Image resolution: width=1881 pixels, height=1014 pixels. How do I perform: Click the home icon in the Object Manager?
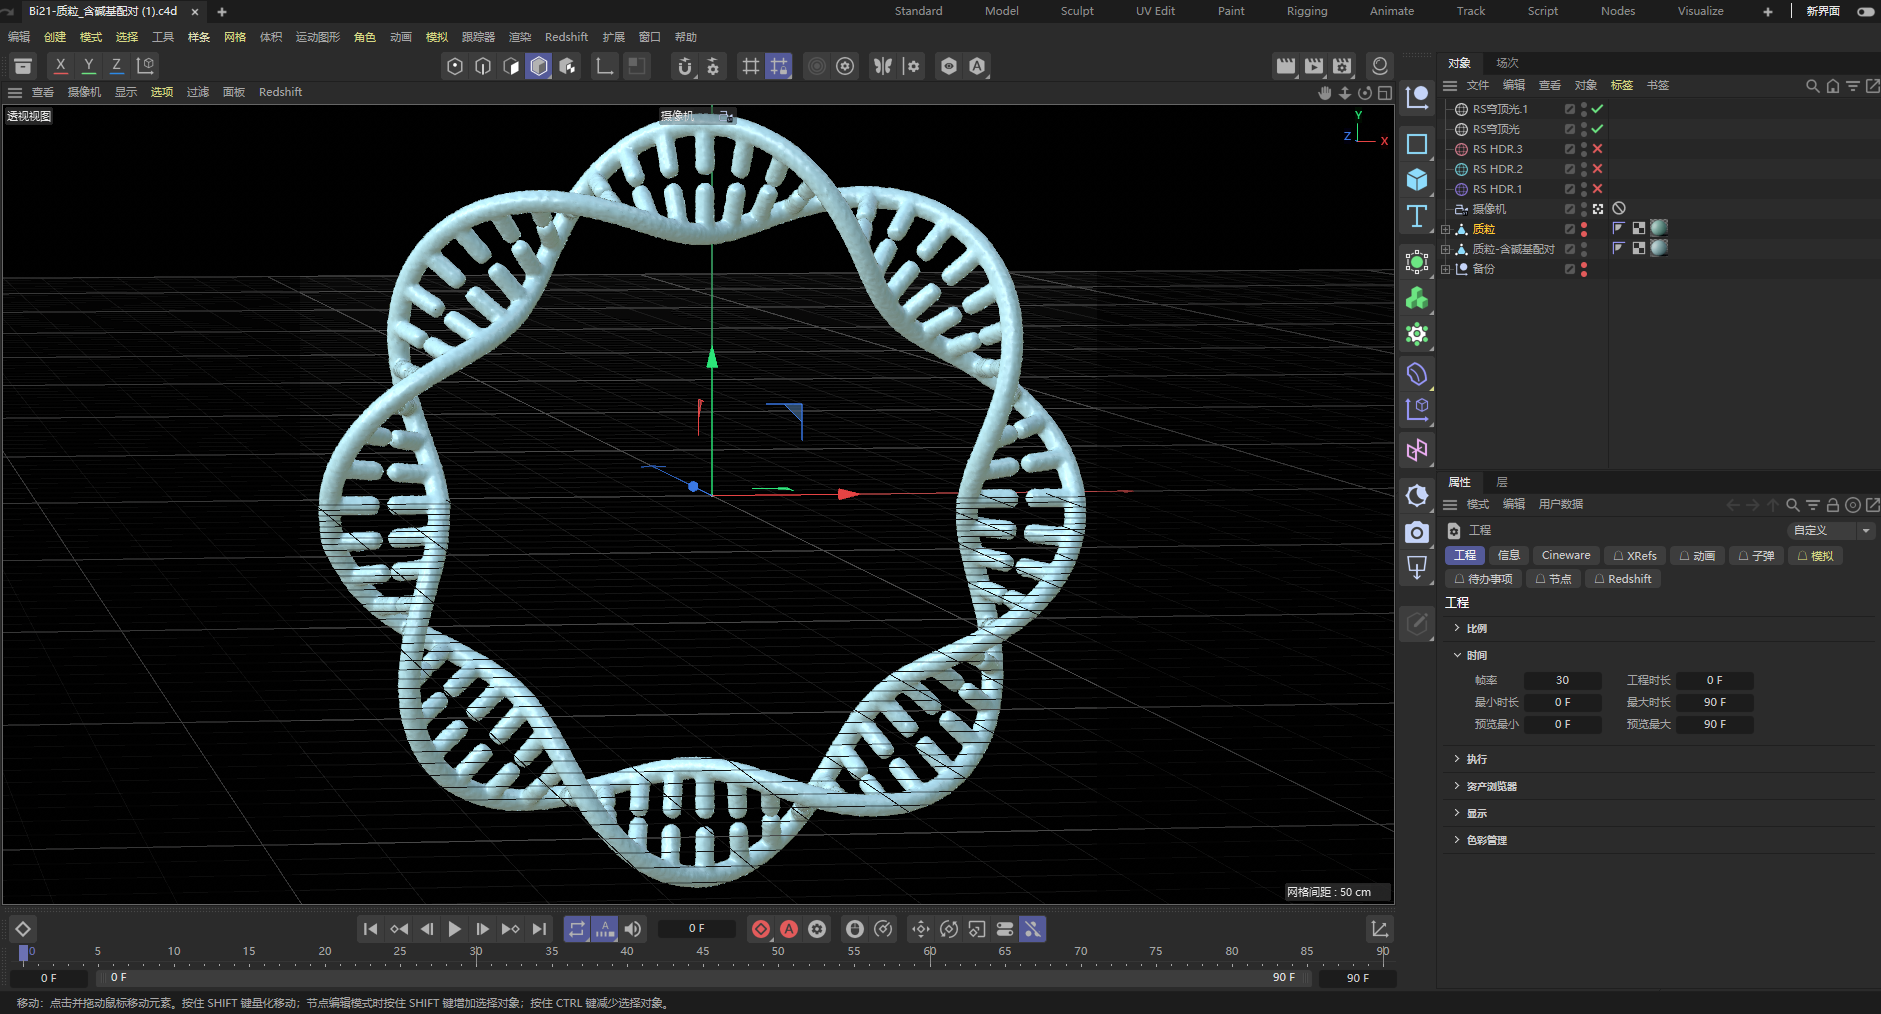coord(1833,86)
